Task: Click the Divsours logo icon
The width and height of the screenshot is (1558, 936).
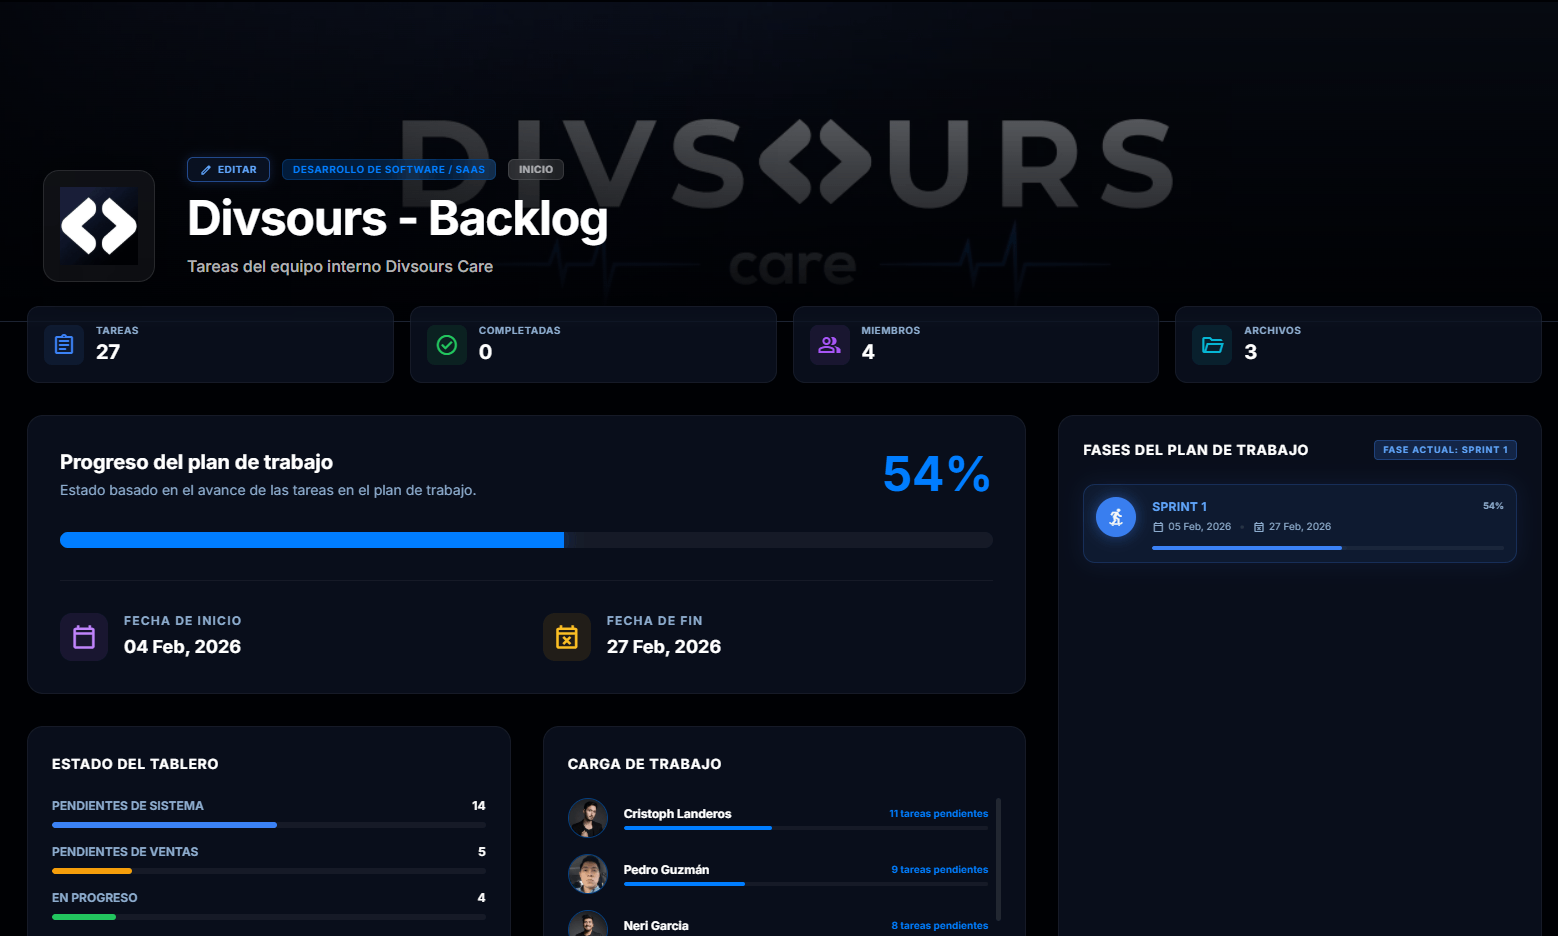Action: [x=98, y=226]
